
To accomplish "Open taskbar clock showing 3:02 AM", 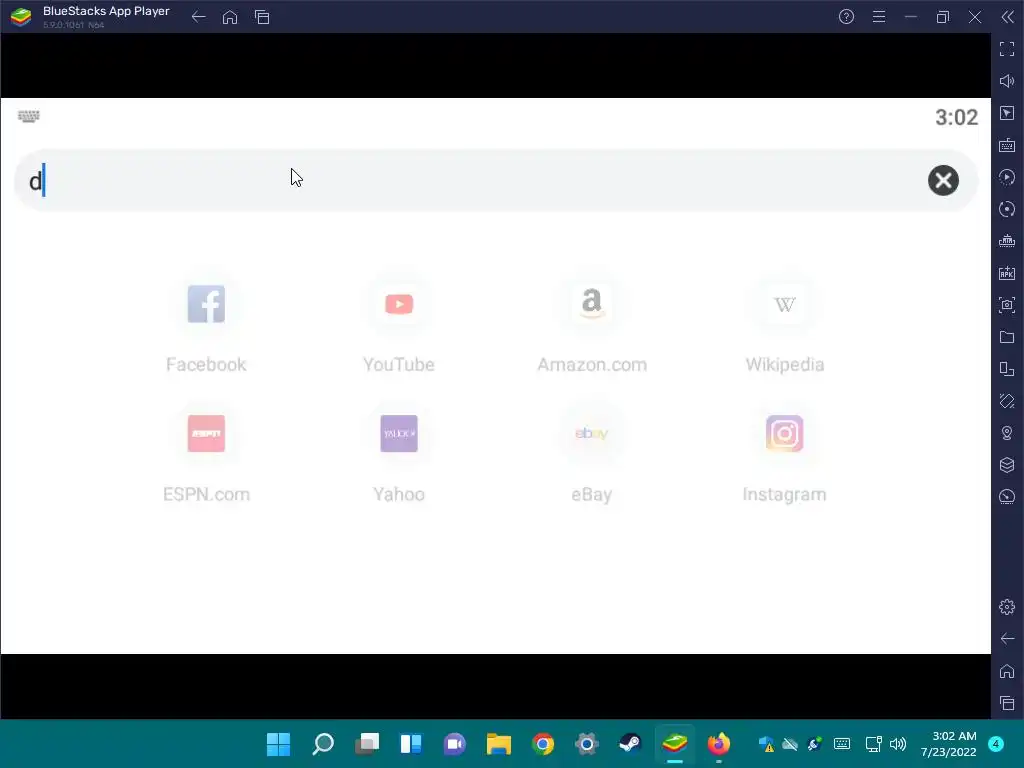I will 949,744.
